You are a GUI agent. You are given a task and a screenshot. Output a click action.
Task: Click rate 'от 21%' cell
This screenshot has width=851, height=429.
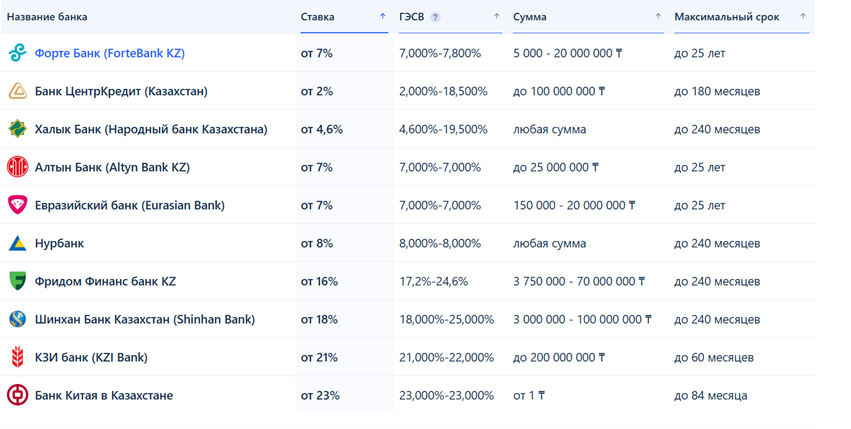(319, 357)
